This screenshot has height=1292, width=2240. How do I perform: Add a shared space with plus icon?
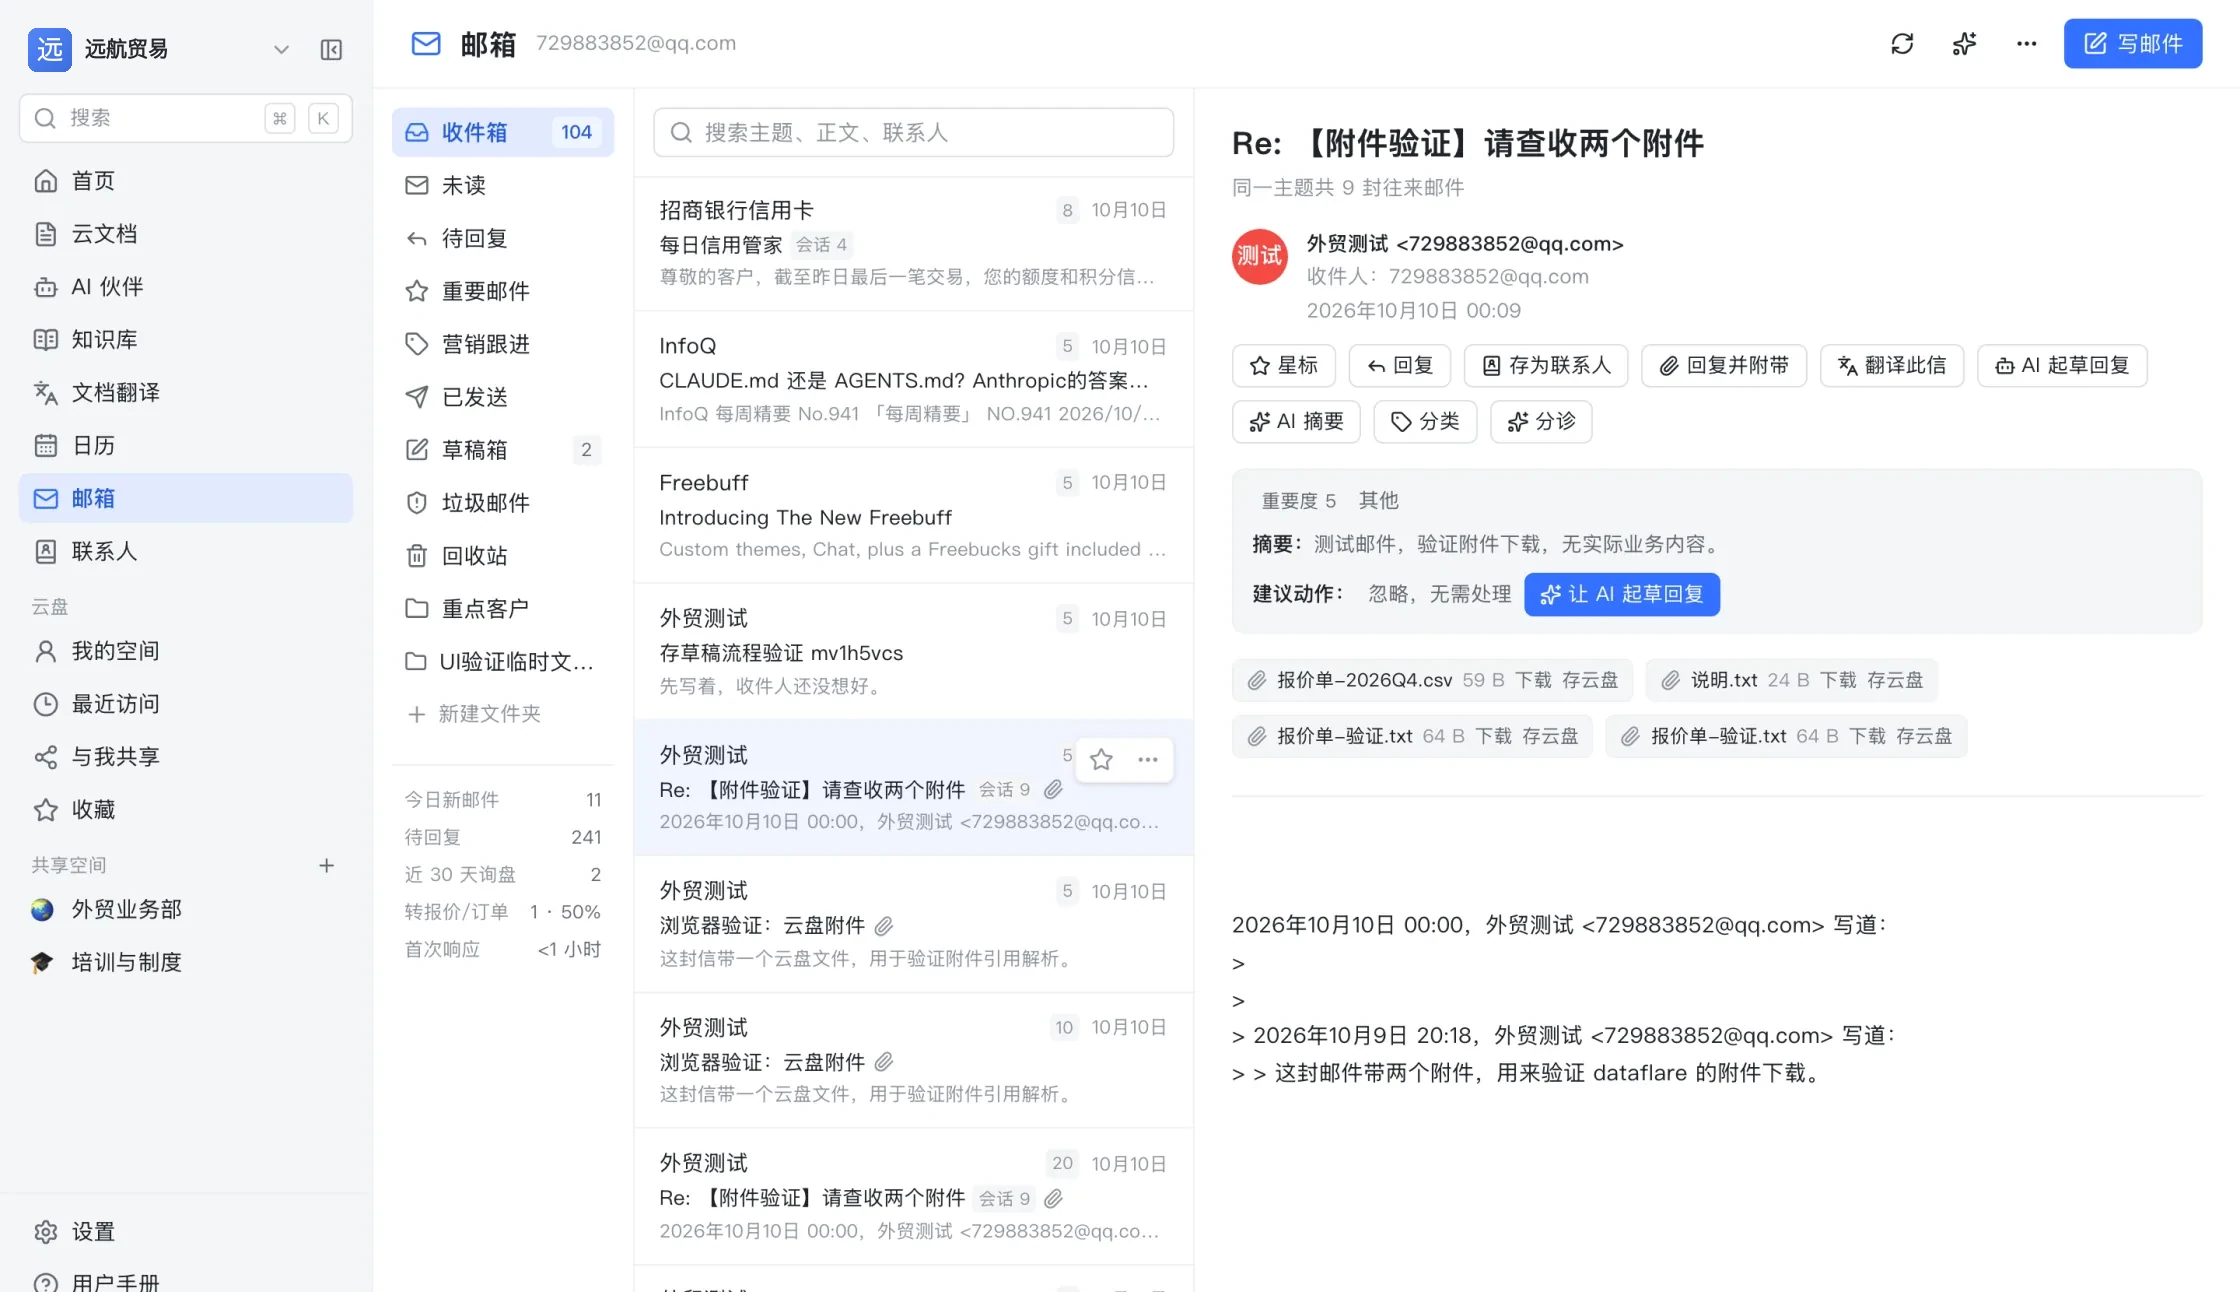(326, 865)
